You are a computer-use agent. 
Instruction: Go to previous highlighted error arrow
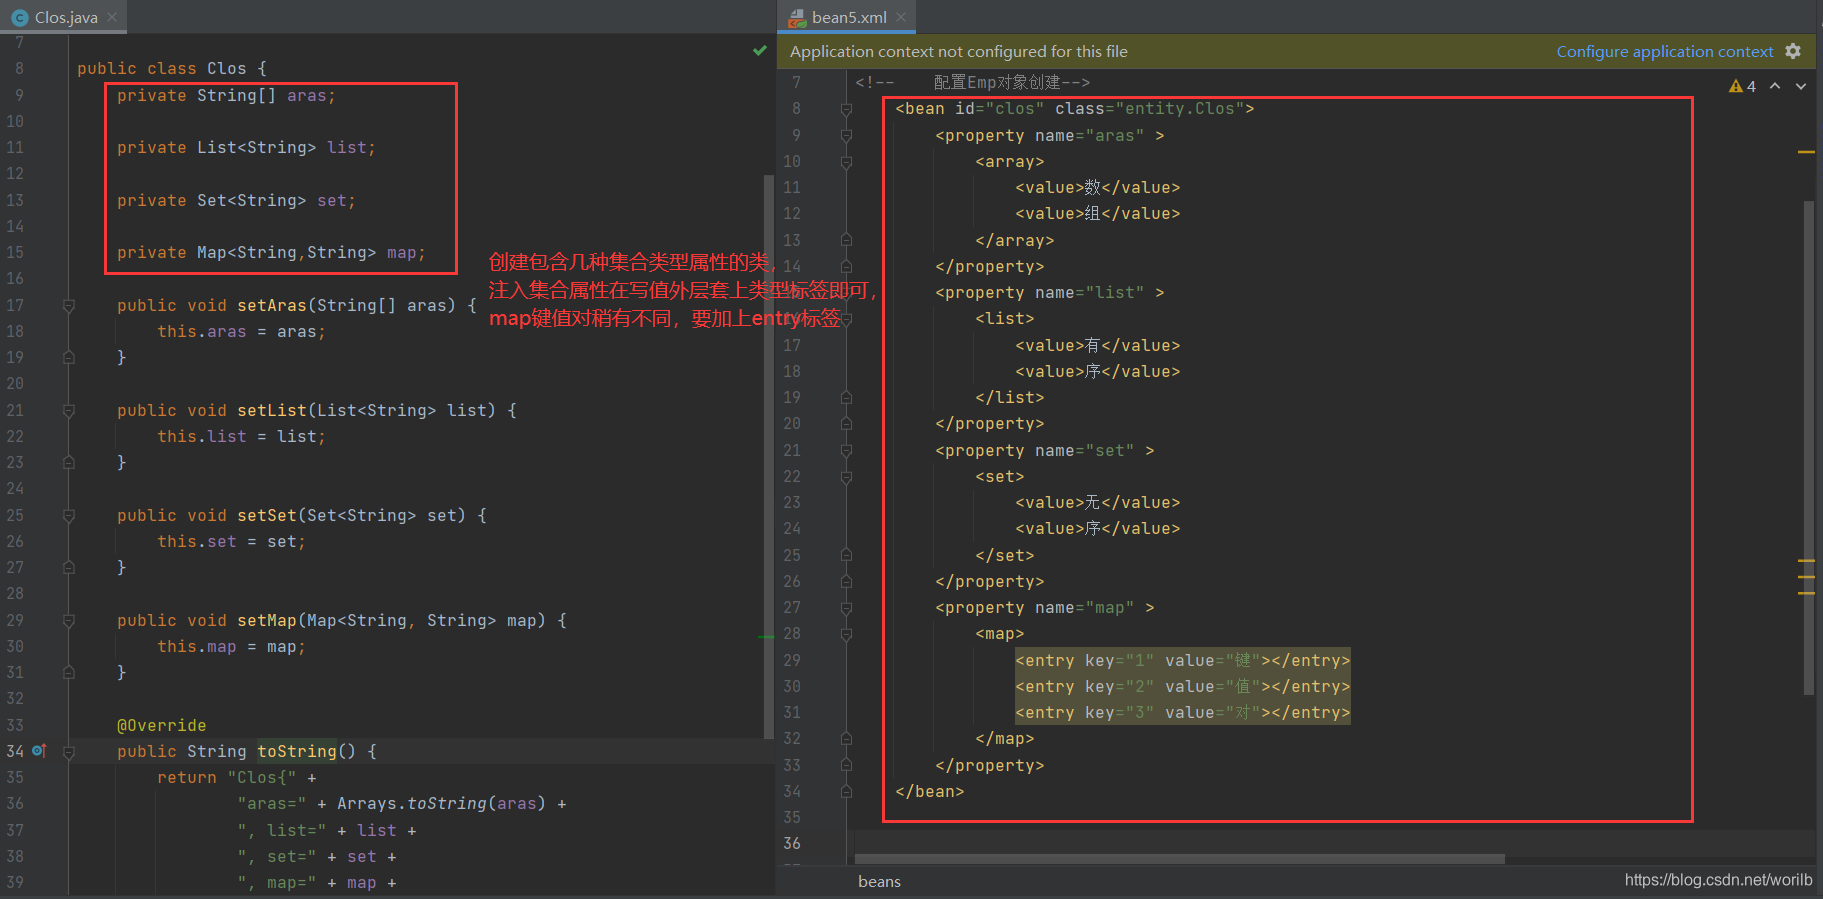pyautogui.click(x=1775, y=86)
